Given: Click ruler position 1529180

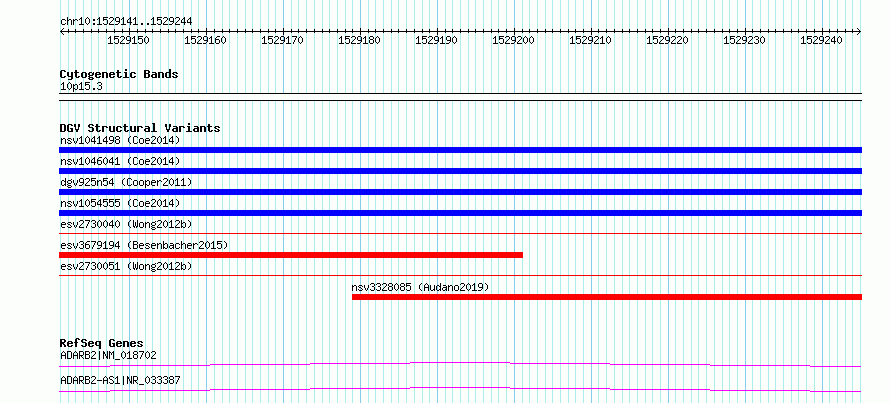Looking at the screenshot, I should coord(359,40).
